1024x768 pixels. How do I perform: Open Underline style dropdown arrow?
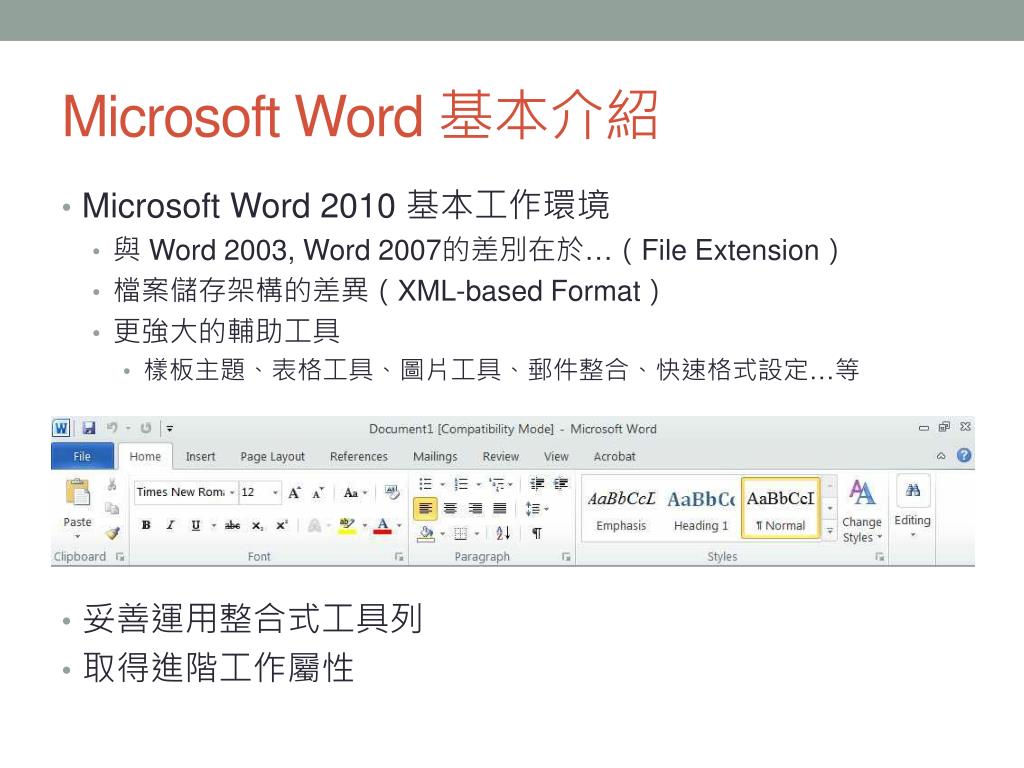(x=214, y=525)
